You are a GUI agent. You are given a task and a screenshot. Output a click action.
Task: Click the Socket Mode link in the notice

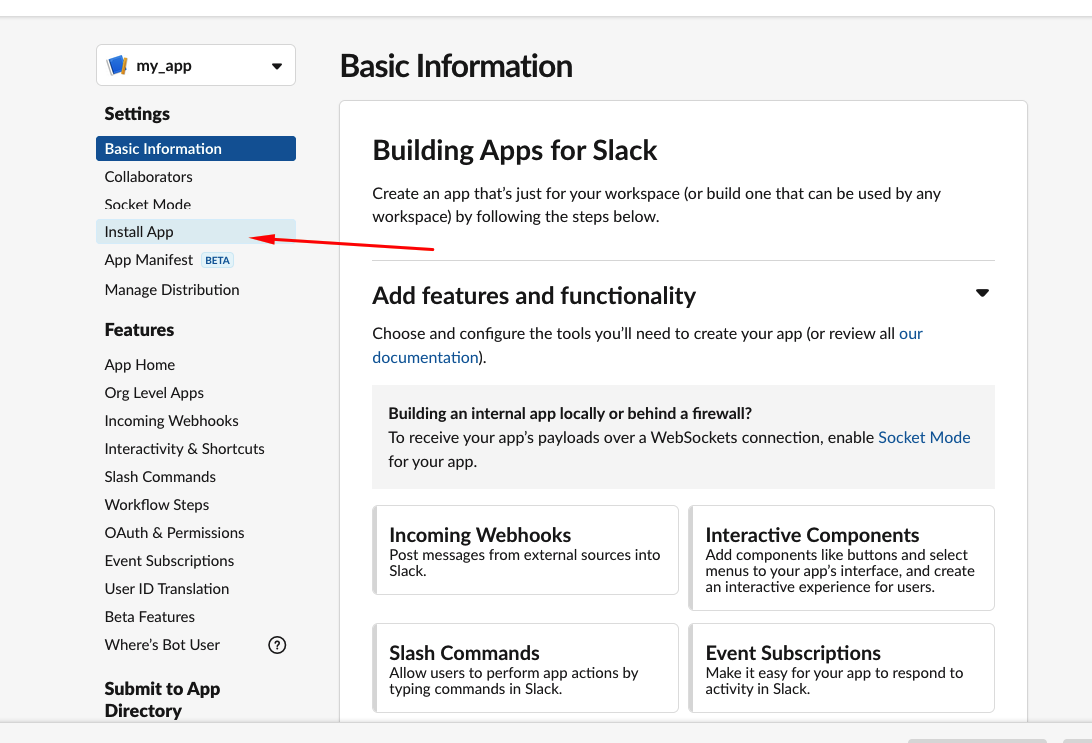[x=924, y=437]
